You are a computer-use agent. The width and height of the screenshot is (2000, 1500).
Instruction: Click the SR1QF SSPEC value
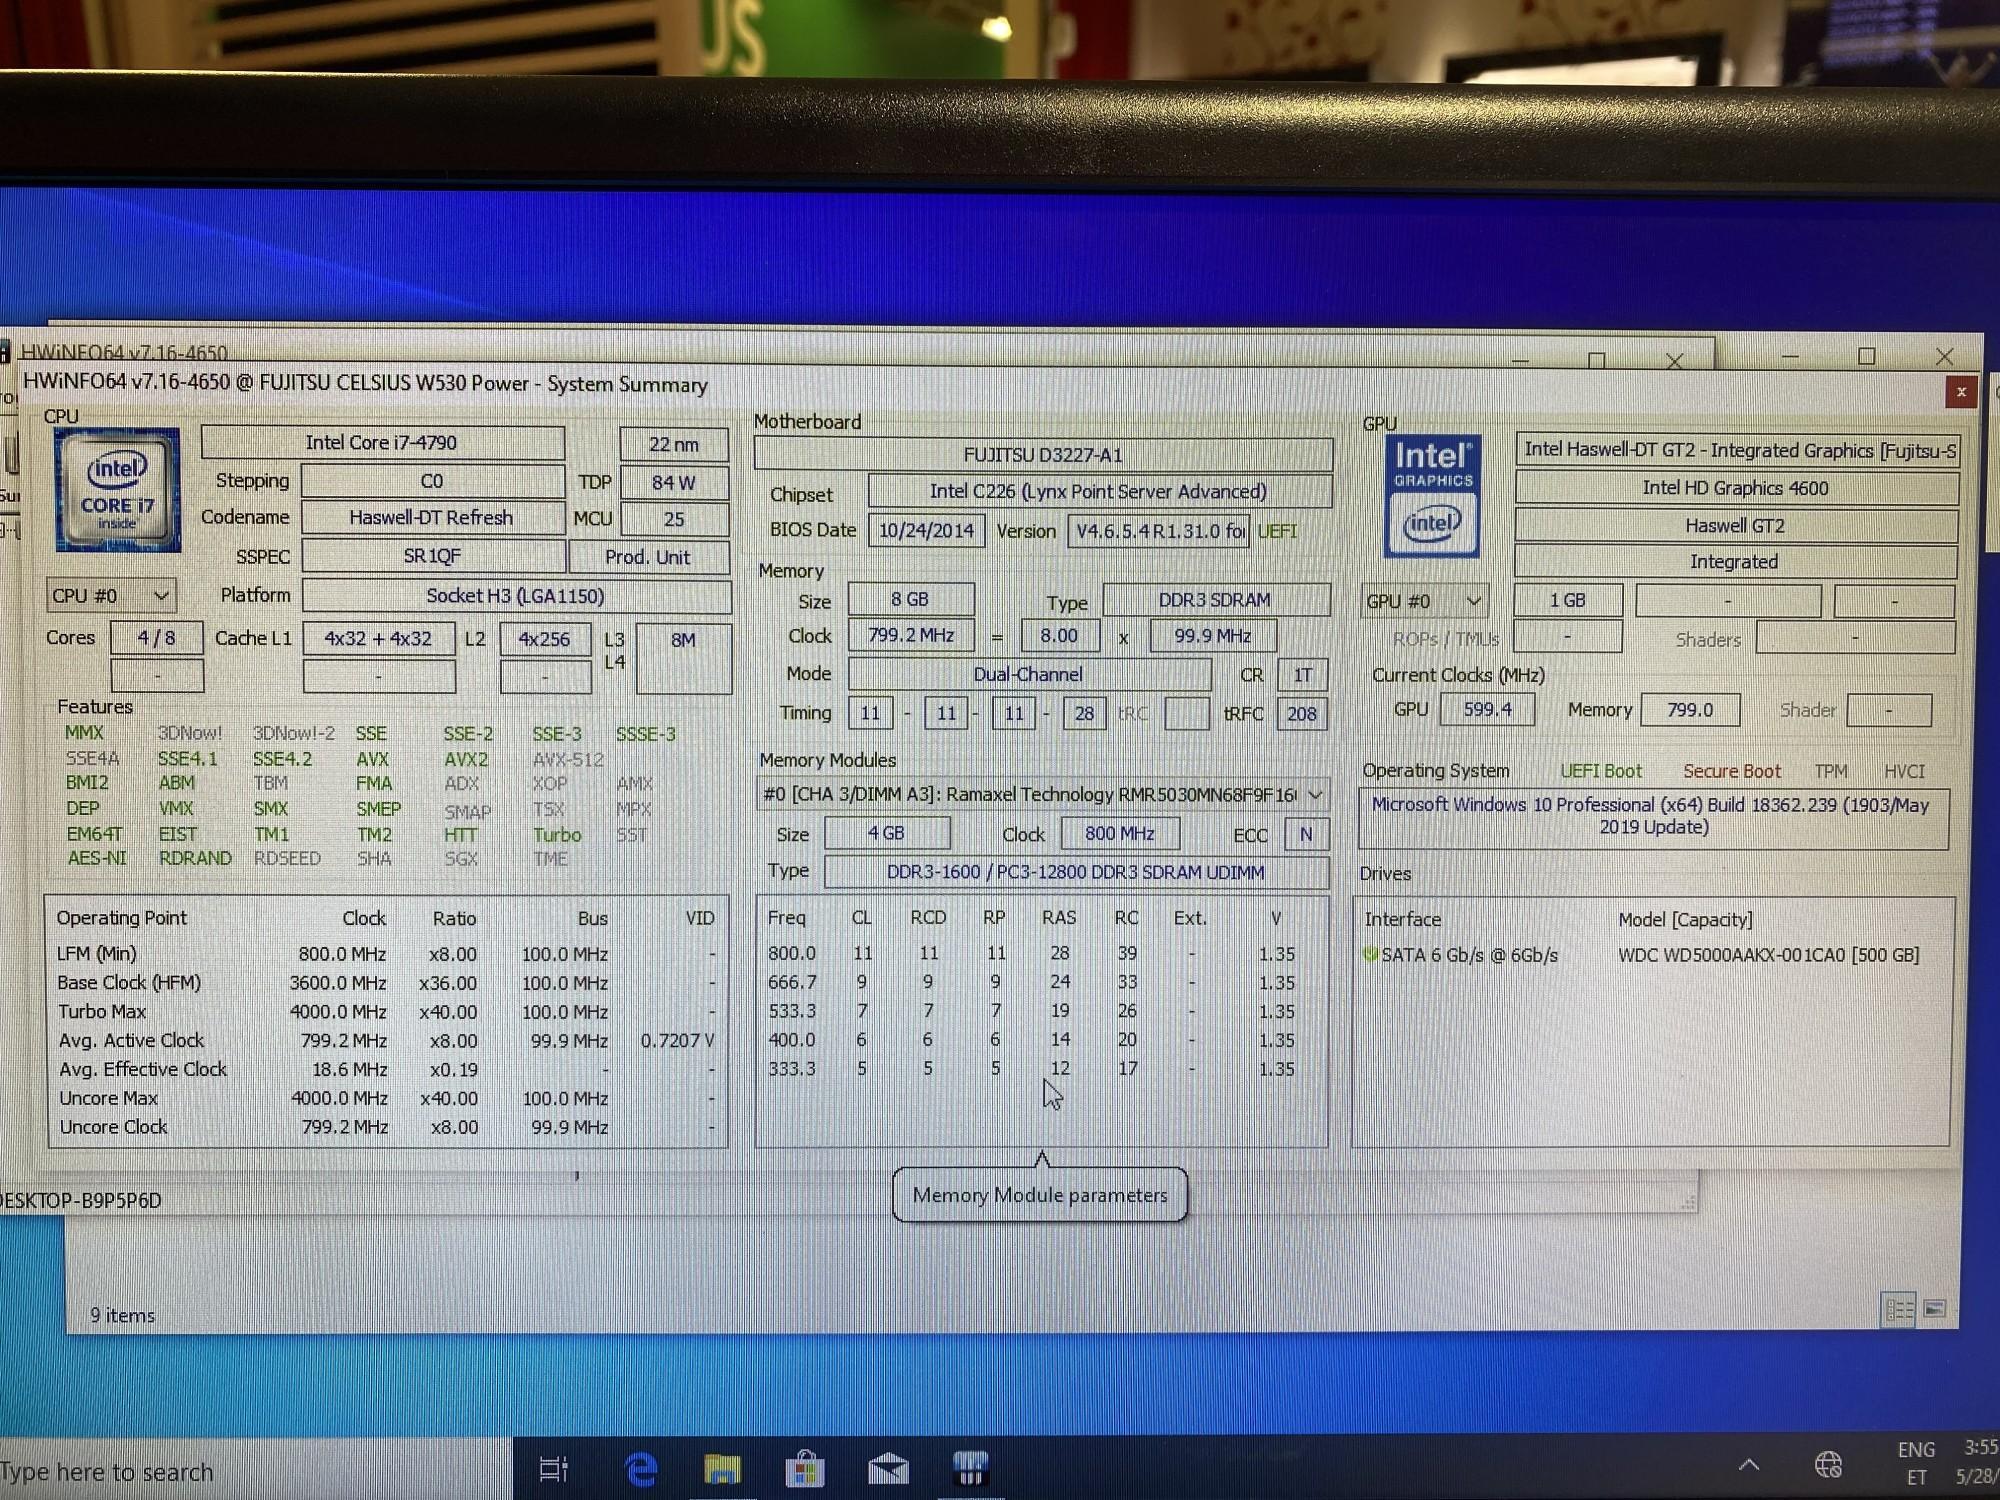pyautogui.click(x=432, y=556)
